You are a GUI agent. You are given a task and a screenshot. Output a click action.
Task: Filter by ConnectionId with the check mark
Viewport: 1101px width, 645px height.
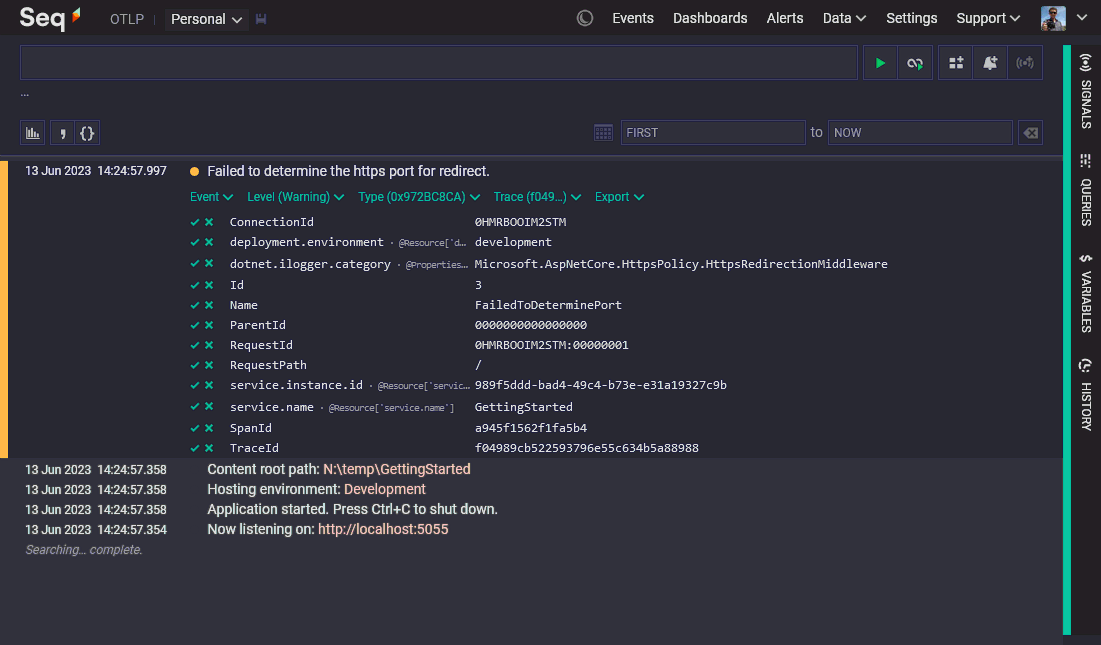point(195,222)
